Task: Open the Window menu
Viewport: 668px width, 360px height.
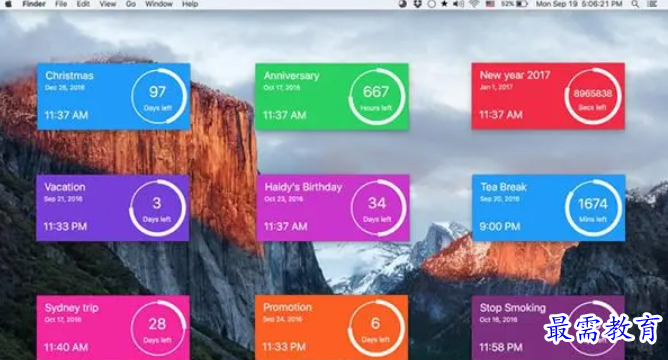Action: 158,4
